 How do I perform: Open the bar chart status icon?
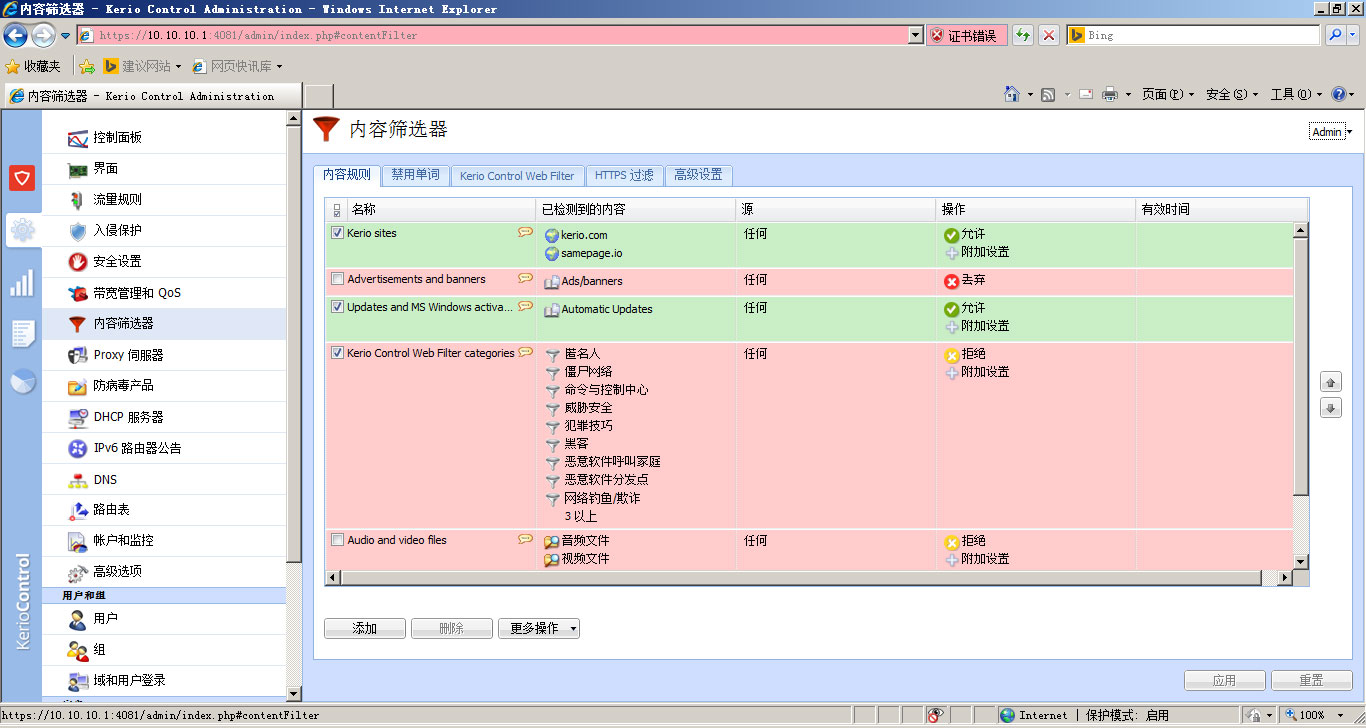point(22,283)
